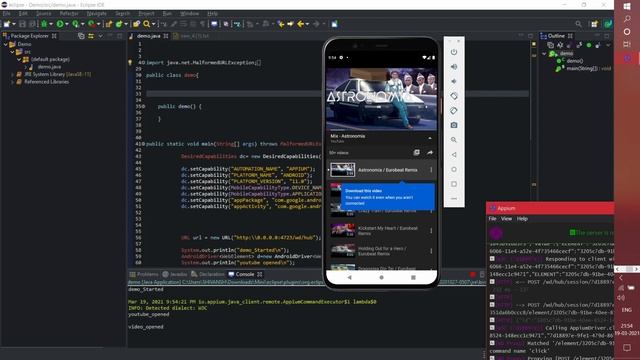This screenshot has height=360, width=640.
Task: Click the emulator rotate left icon
Action: click(x=454, y=96)
